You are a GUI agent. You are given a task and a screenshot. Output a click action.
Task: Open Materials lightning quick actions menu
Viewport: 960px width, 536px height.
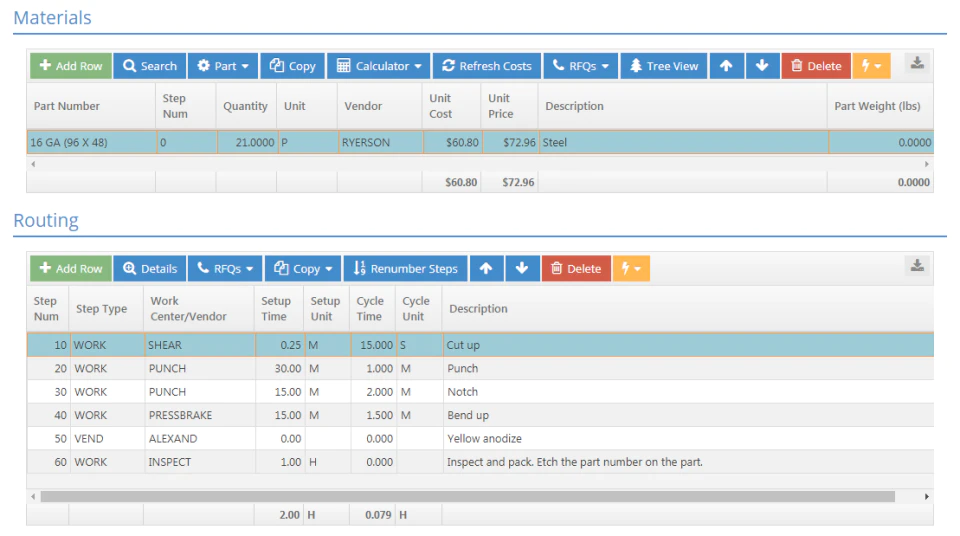point(872,66)
